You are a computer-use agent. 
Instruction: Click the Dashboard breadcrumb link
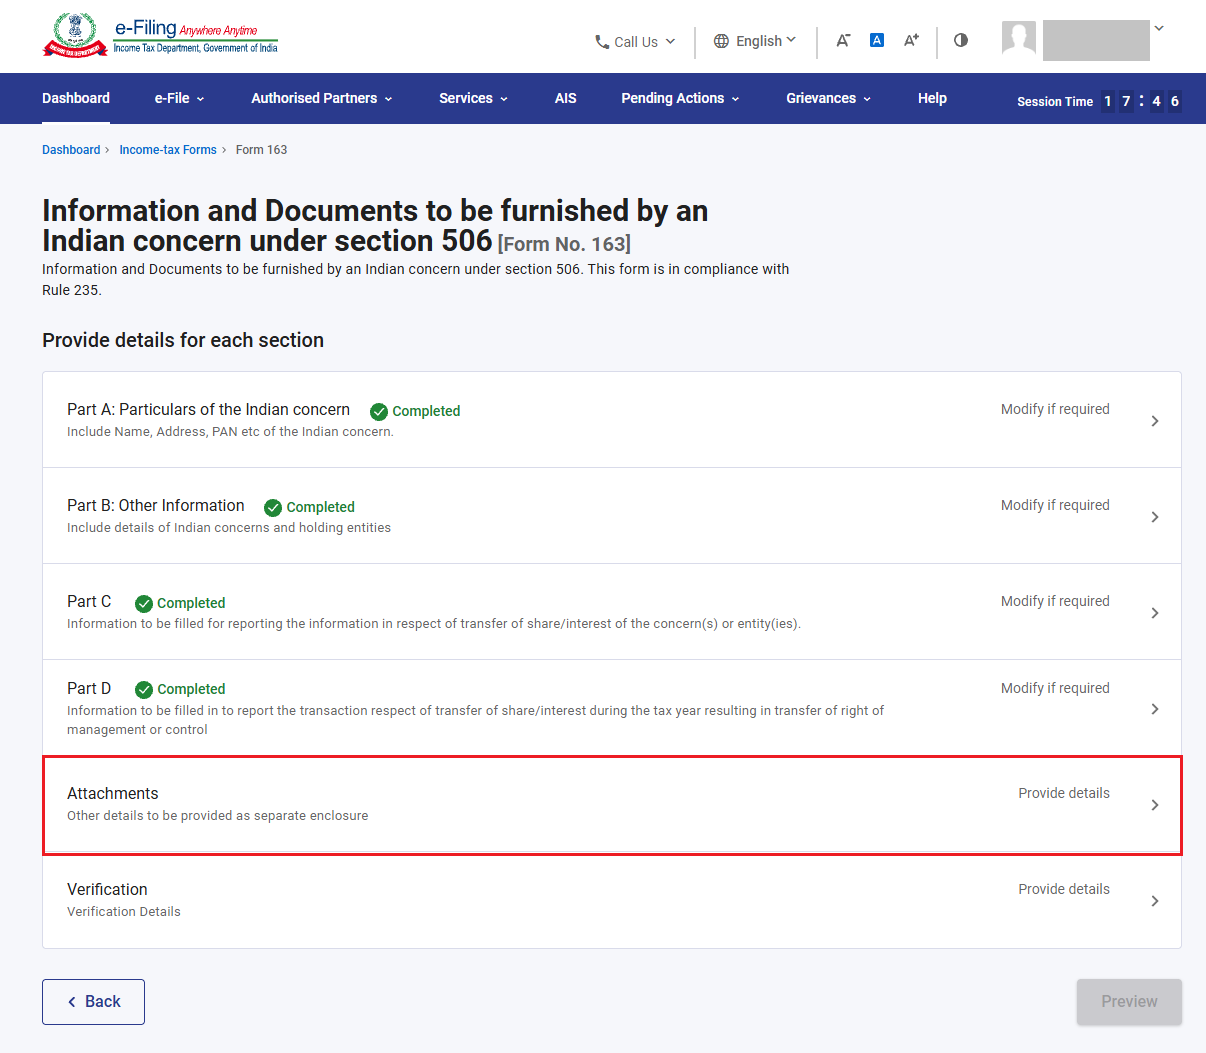pos(71,150)
